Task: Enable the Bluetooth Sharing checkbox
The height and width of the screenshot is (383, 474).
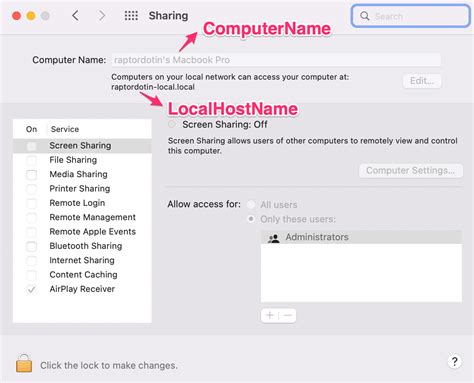Action: 32,246
